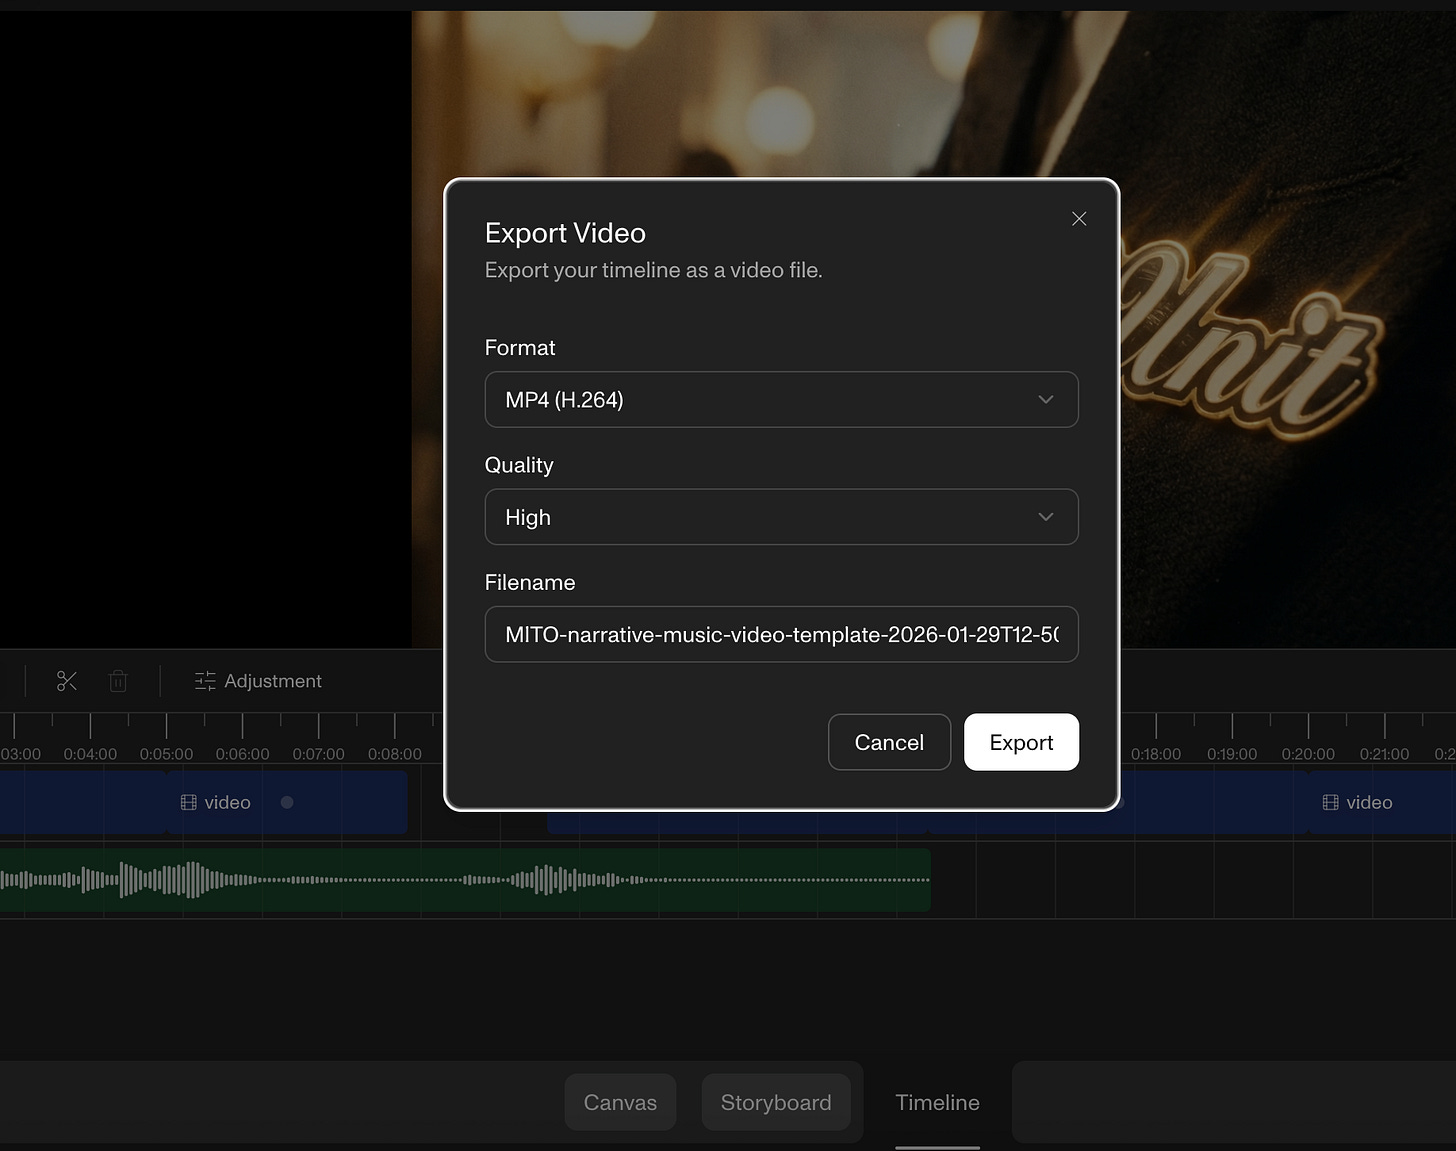This screenshot has height=1151, width=1456.
Task: Click the white Export button
Action: (x=1021, y=742)
